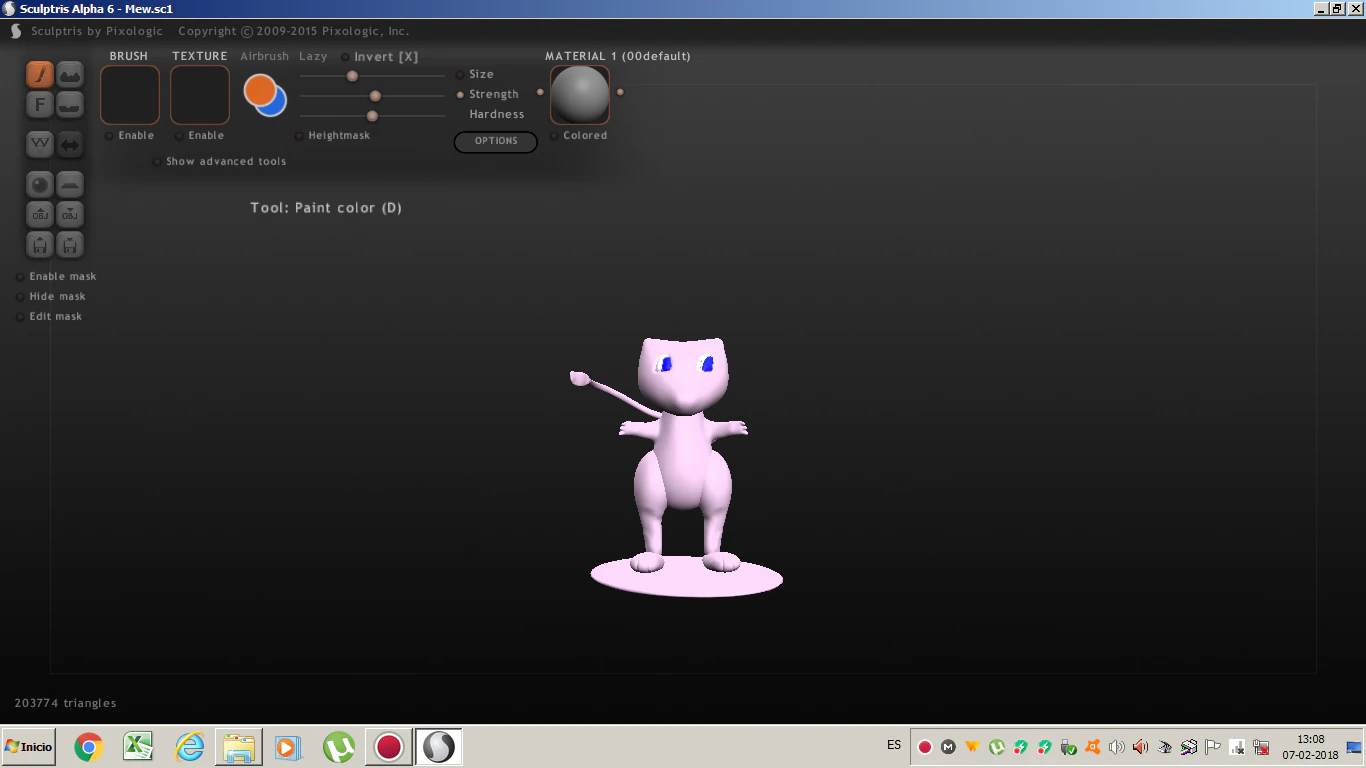This screenshot has width=1366, height=768.
Task: Open the OPTIONS button
Action: click(x=496, y=141)
